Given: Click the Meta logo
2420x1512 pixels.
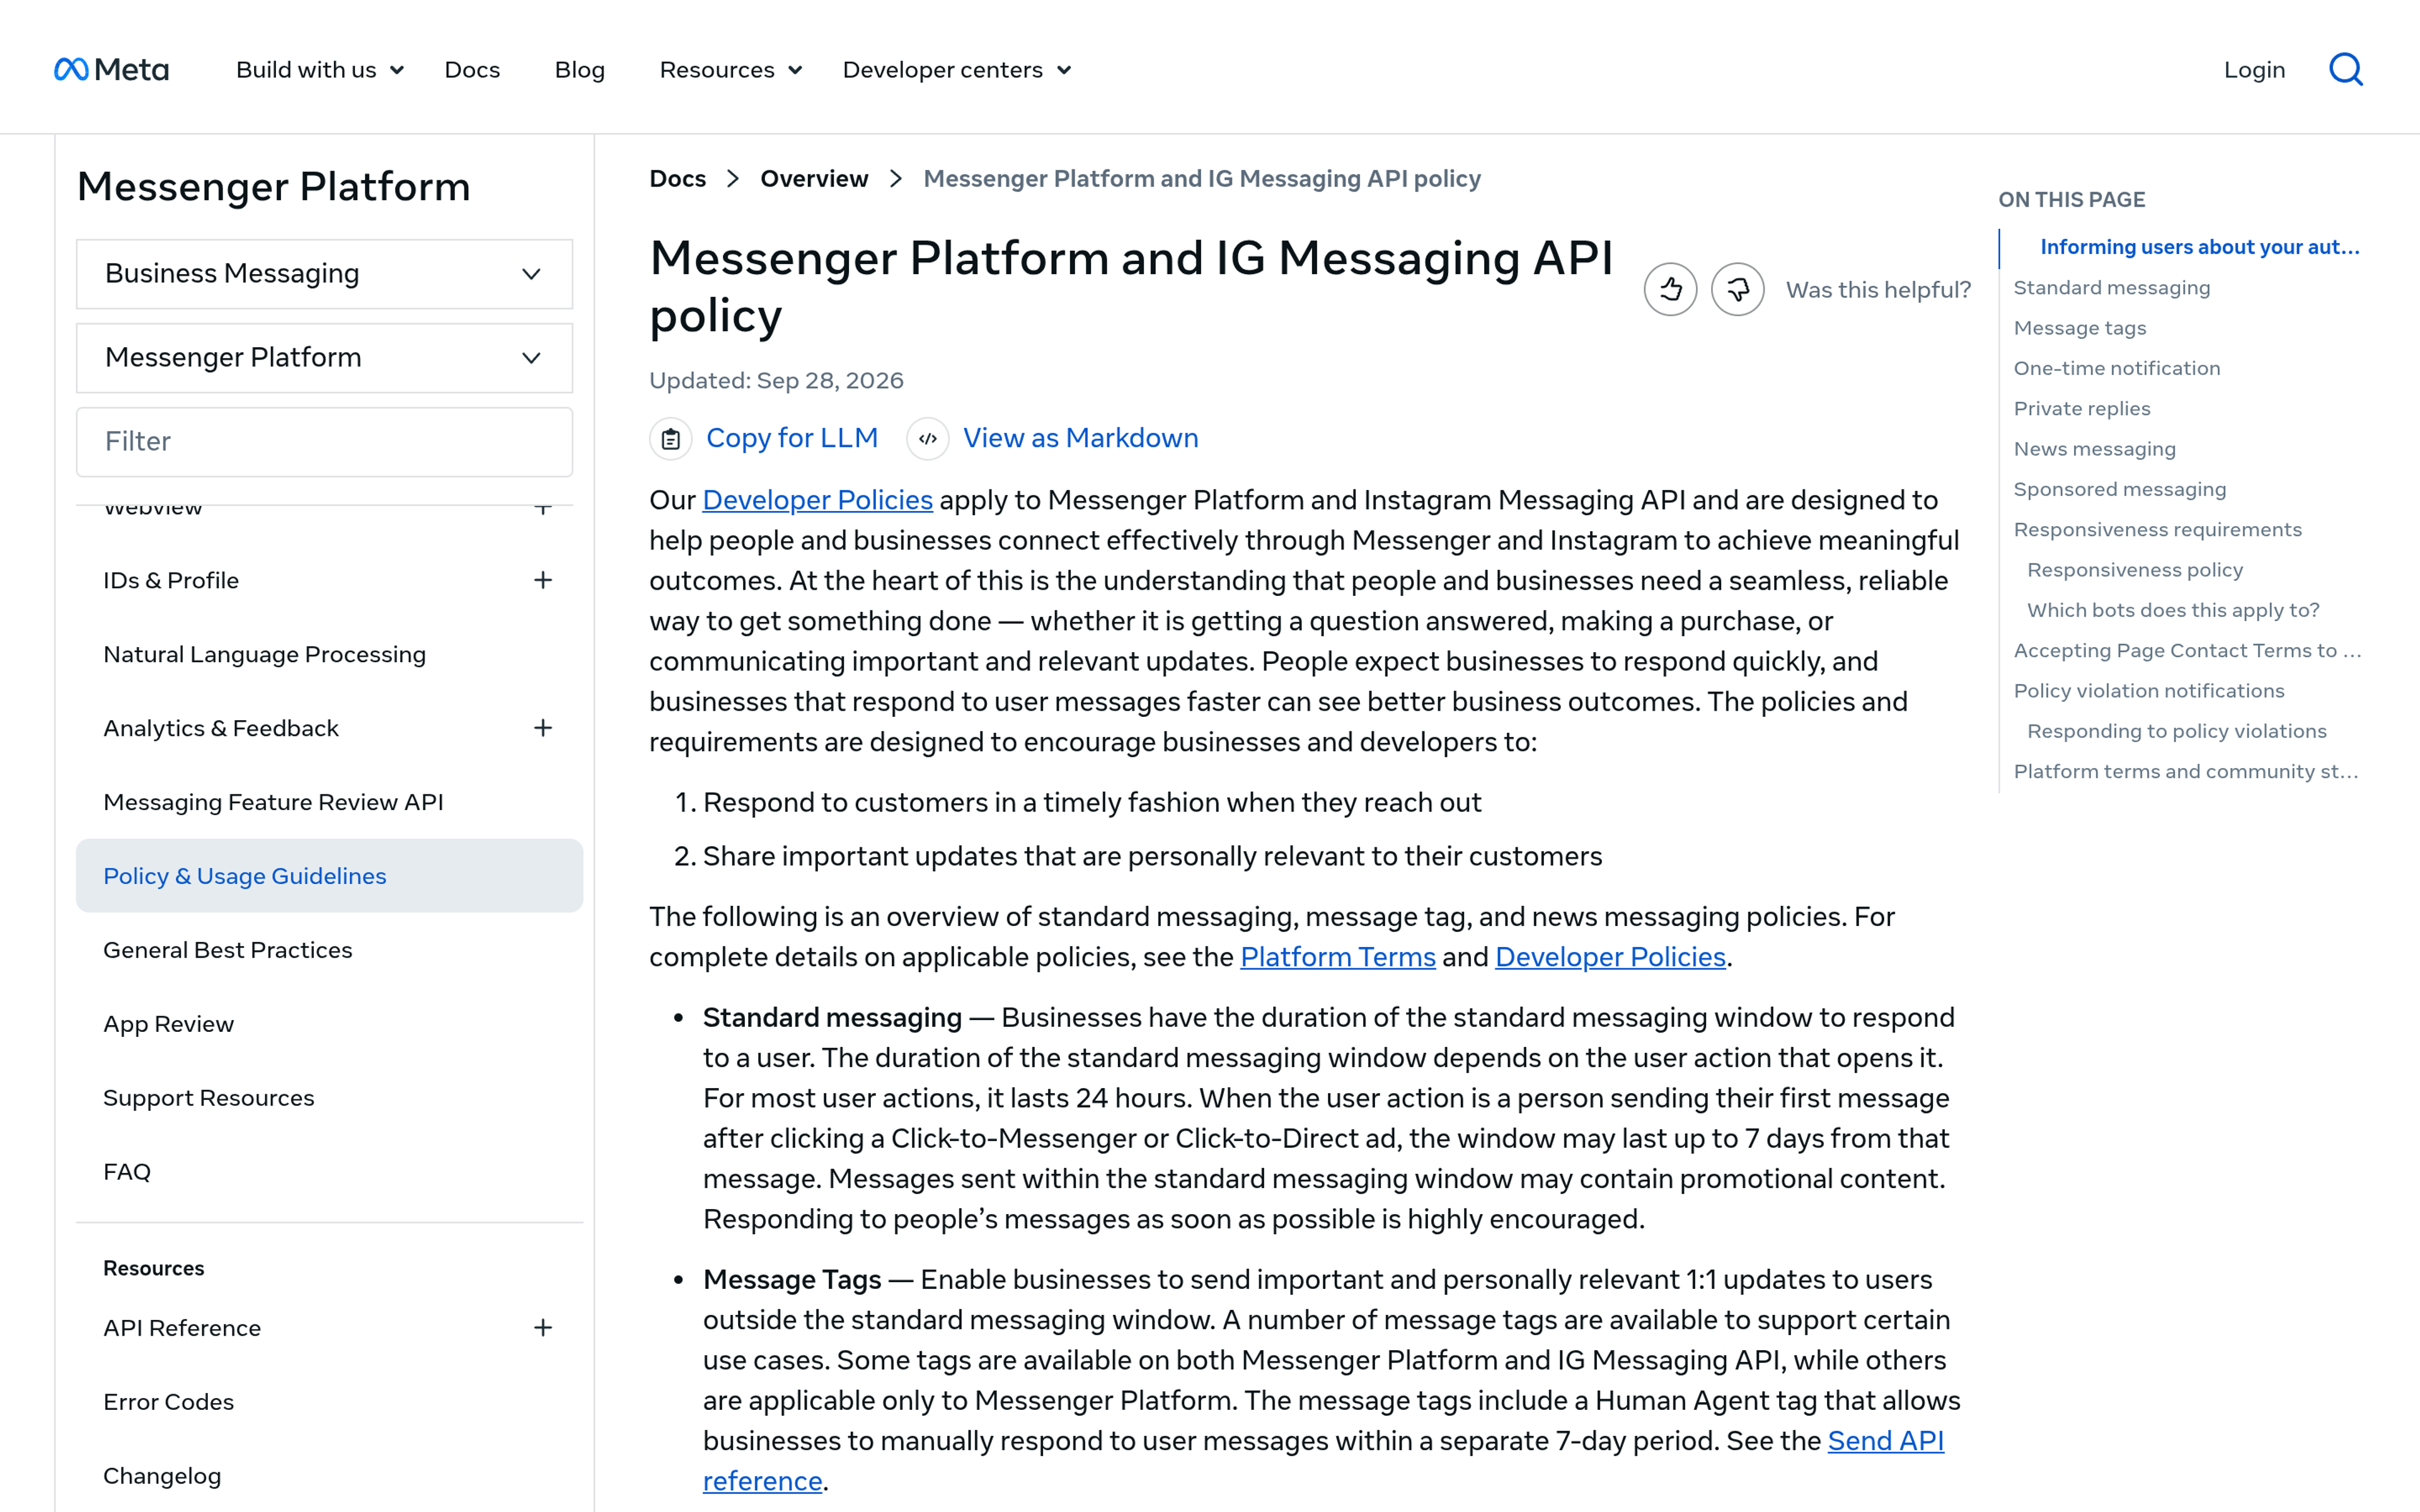Looking at the screenshot, I should [x=111, y=69].
